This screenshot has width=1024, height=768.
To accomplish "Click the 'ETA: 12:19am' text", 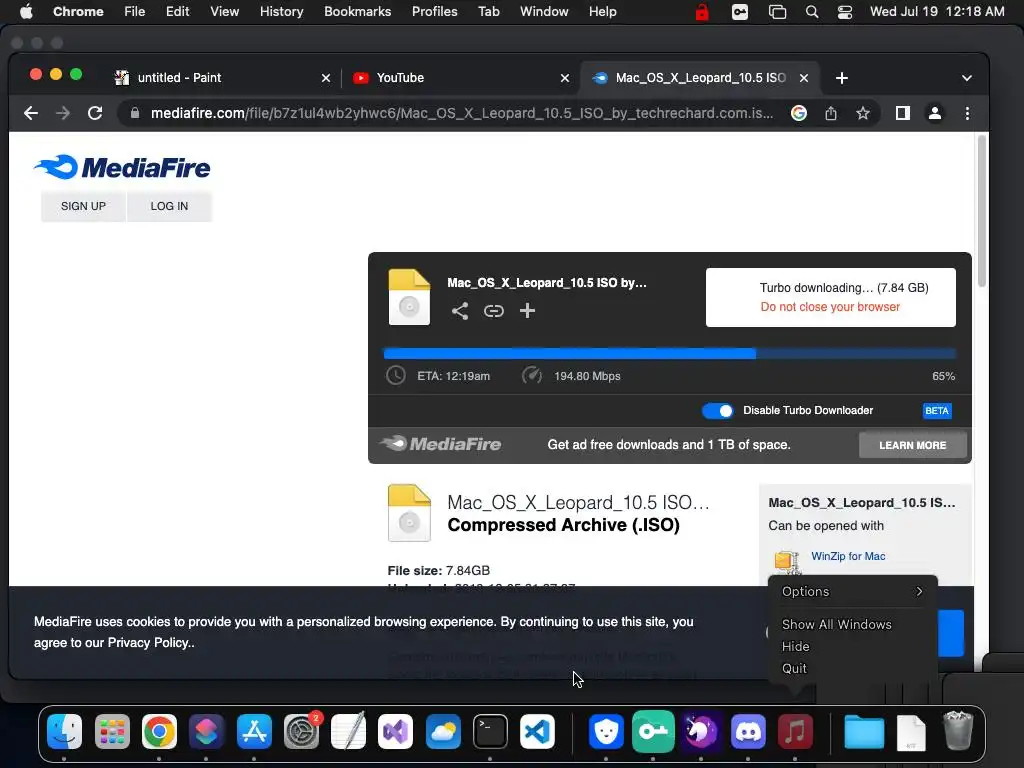I will click(x=453, y=376).
